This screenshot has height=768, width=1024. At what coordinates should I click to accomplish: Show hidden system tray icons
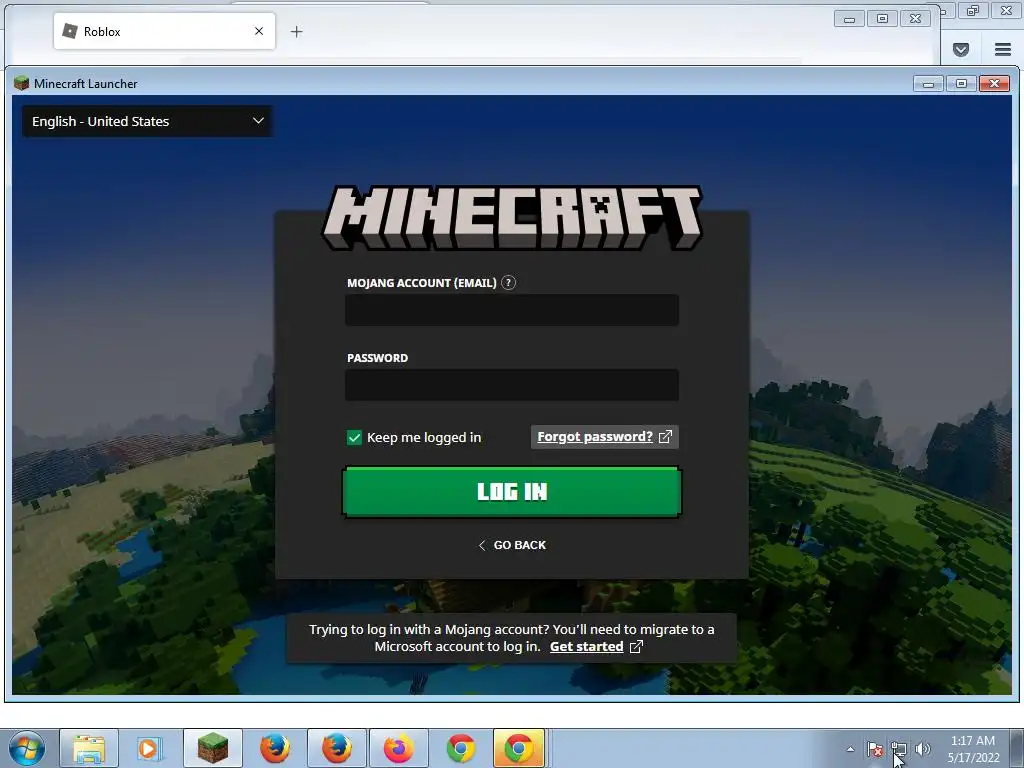coord(850,749)
